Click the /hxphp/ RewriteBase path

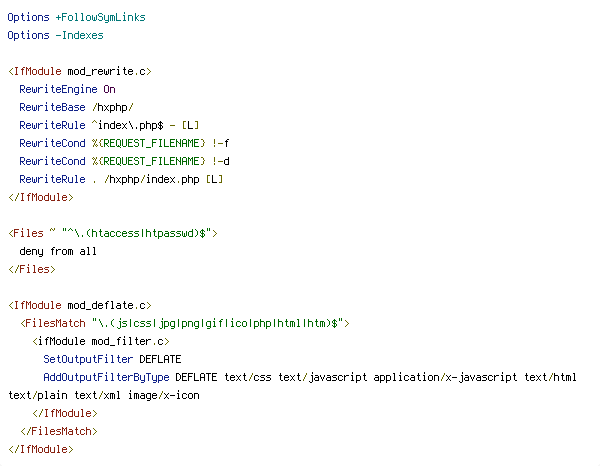click(112, 108)
